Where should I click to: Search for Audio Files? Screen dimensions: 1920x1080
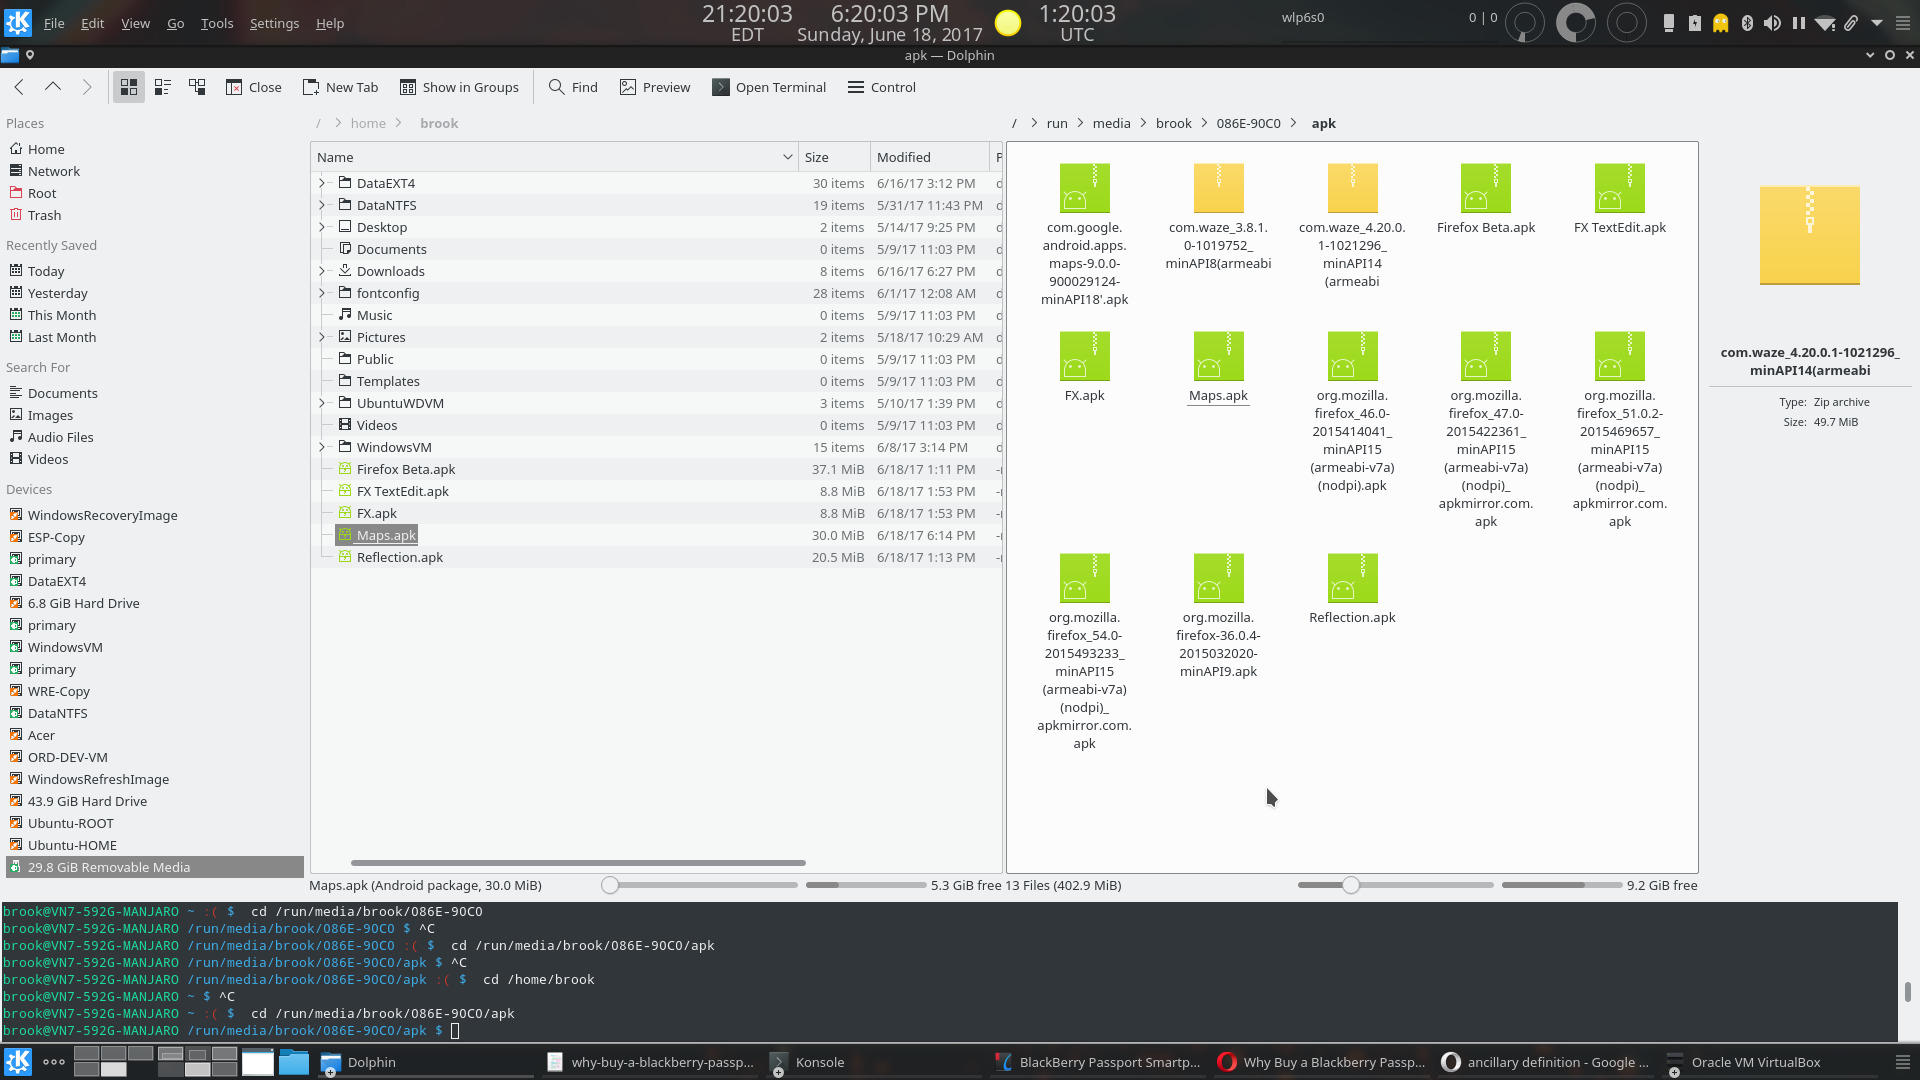pos(60,437)
